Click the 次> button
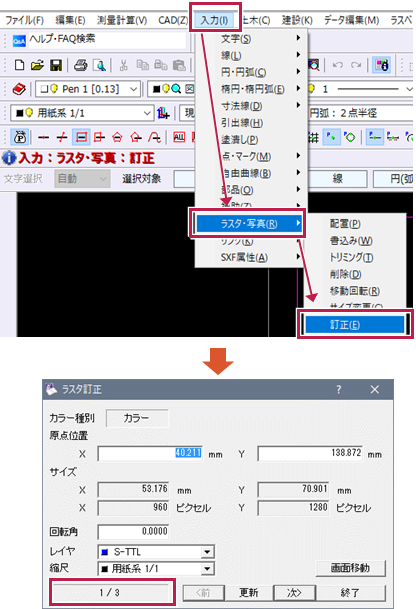416x609 pixels. 294,593
